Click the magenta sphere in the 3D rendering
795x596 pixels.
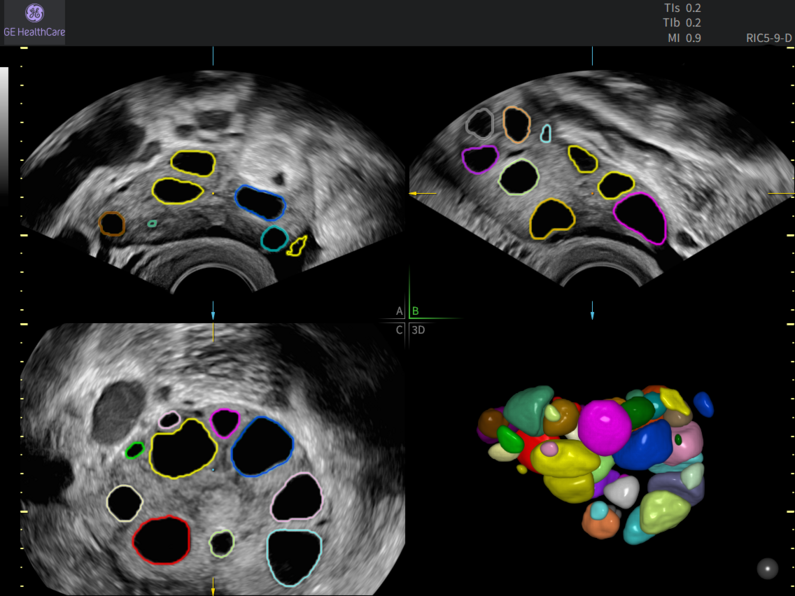click(604, 425)
